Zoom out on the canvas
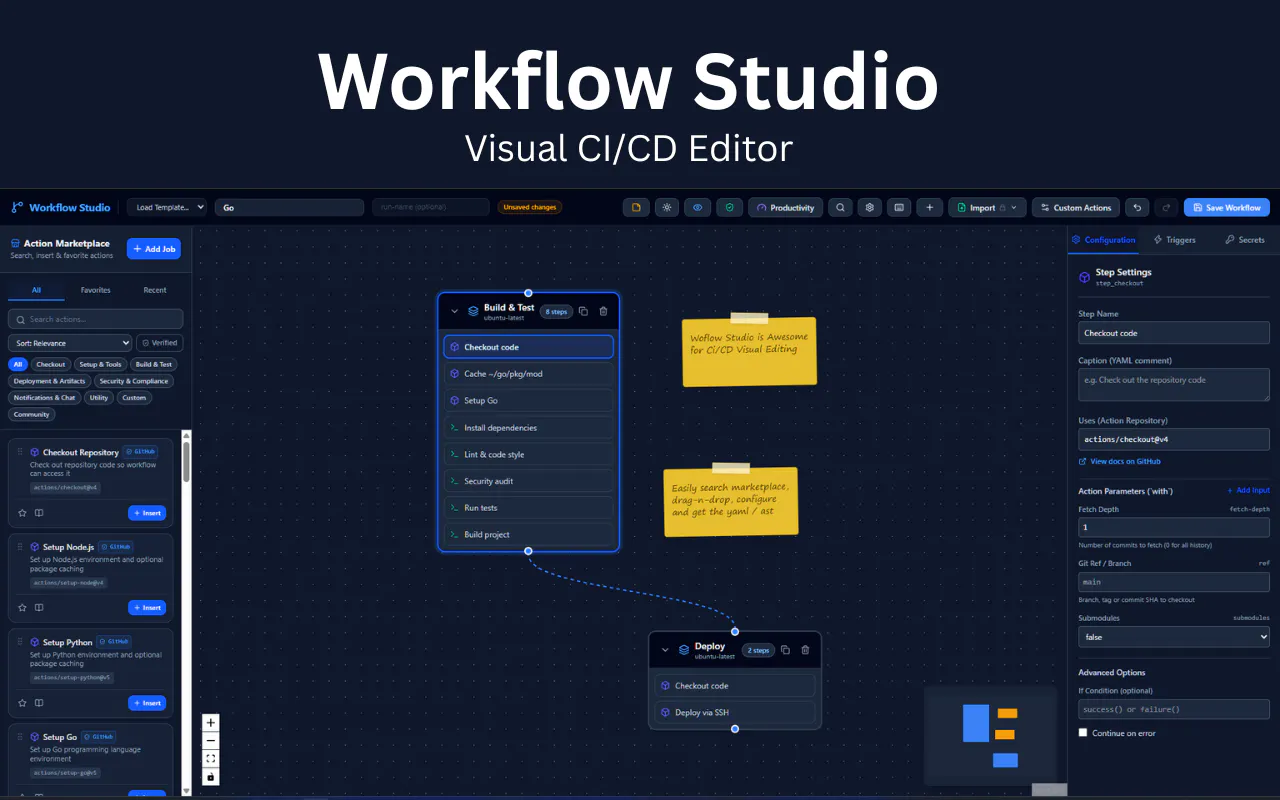The width and height of the screenshot is (1280, 800). point(210,741)
